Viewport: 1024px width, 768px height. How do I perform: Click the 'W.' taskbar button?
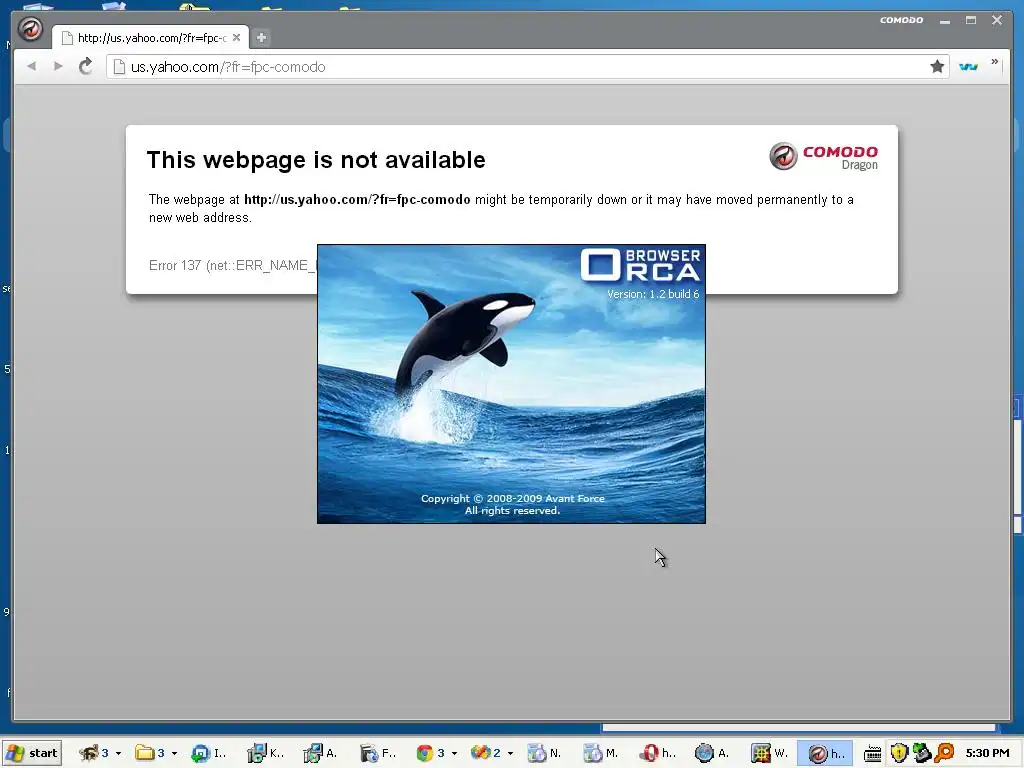[x=771, y=753]
